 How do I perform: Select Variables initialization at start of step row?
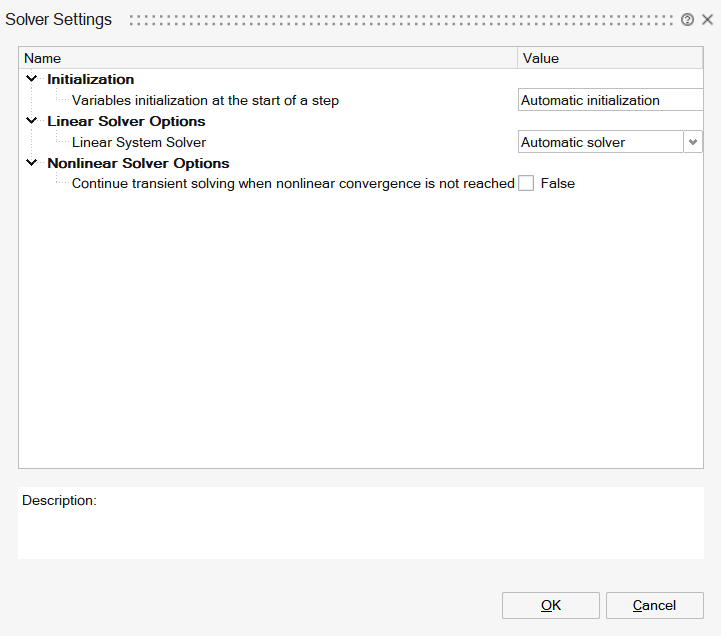(205, 100)
